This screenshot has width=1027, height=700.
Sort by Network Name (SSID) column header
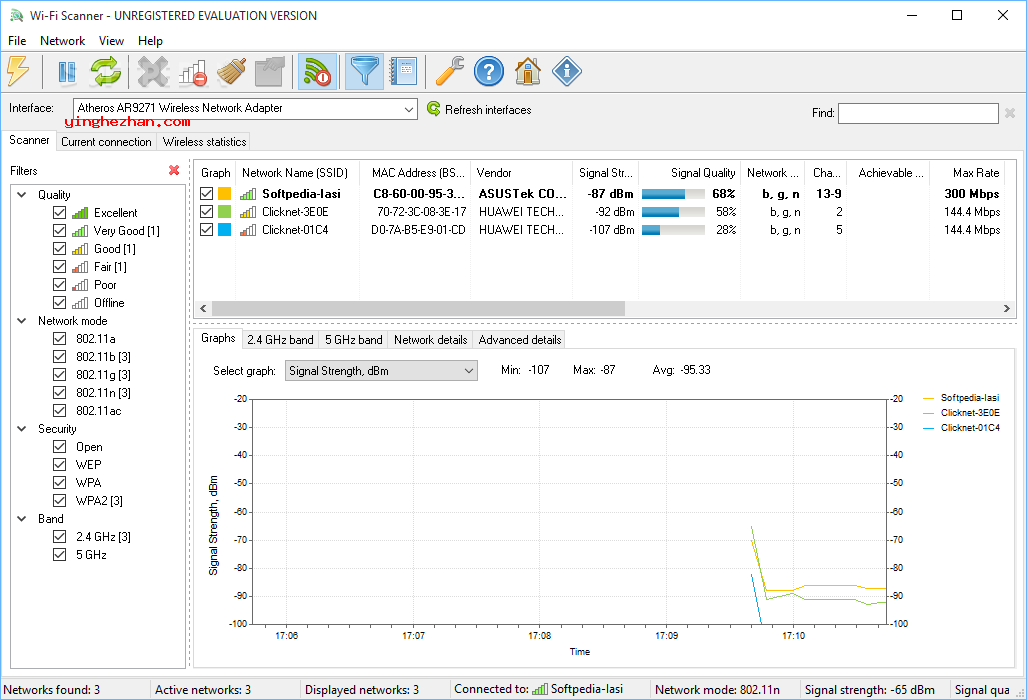pos(295,173)
